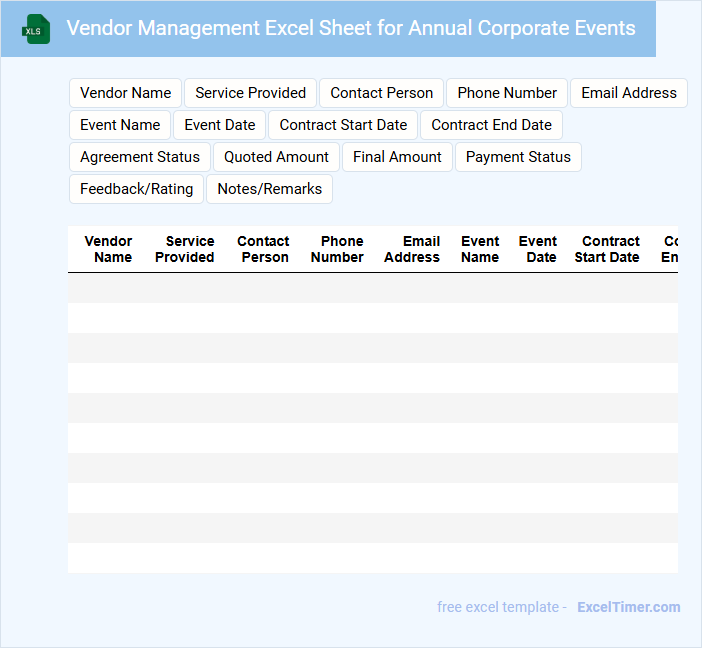The image size is (702, 648).
Task: Pick the Final Amount tag
Action: [397, 157]
